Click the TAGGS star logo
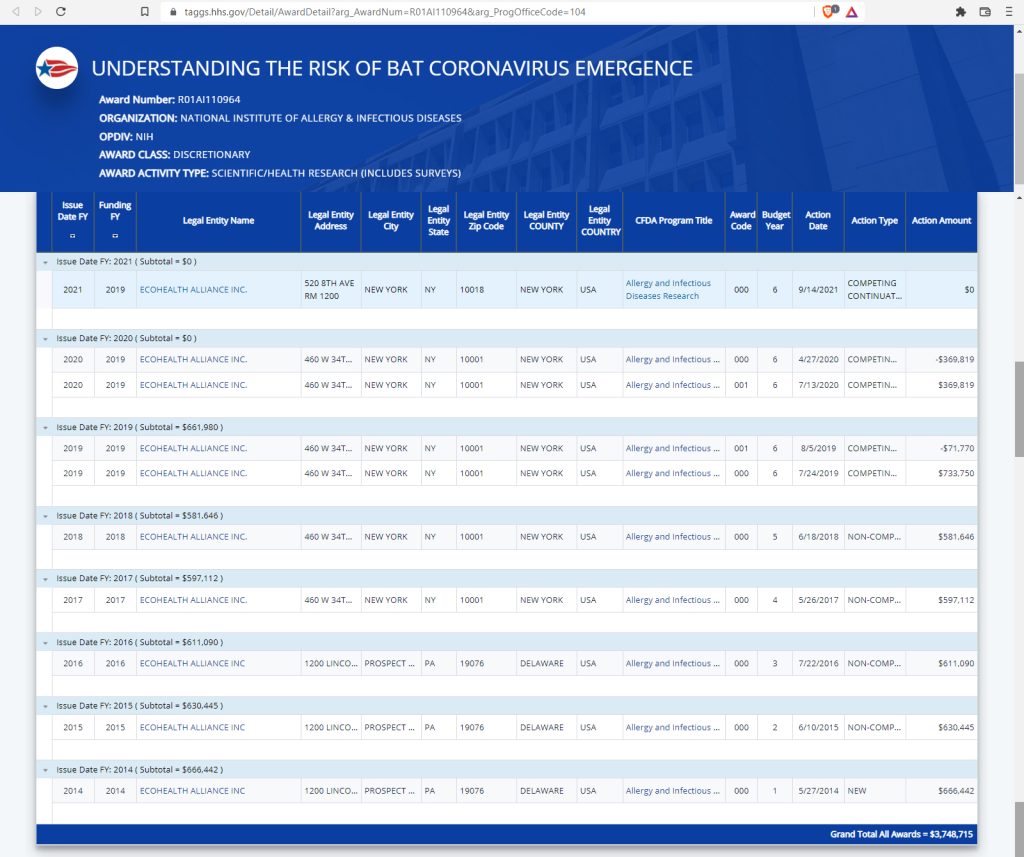1024x857 pixels. 57,68
